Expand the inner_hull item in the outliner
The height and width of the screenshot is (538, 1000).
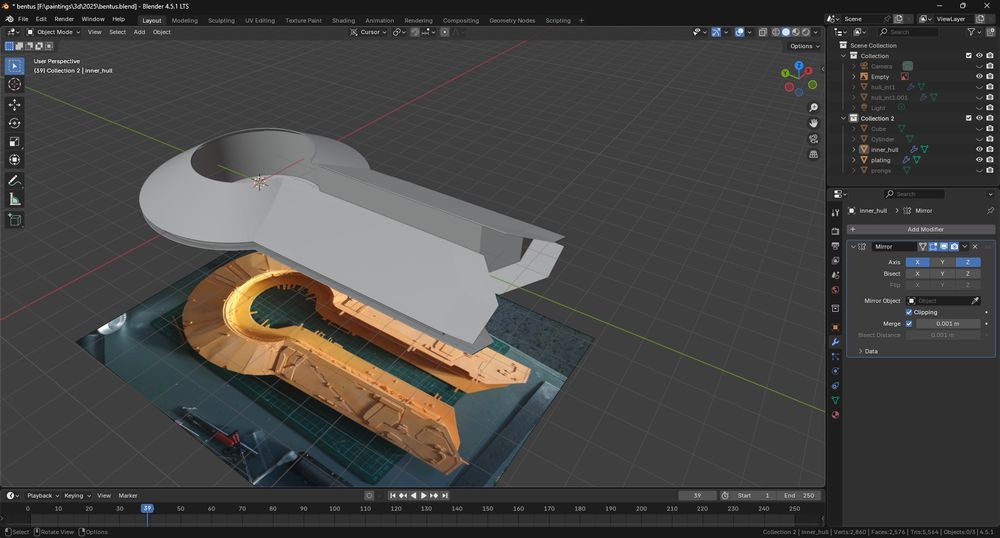[853, 149]
